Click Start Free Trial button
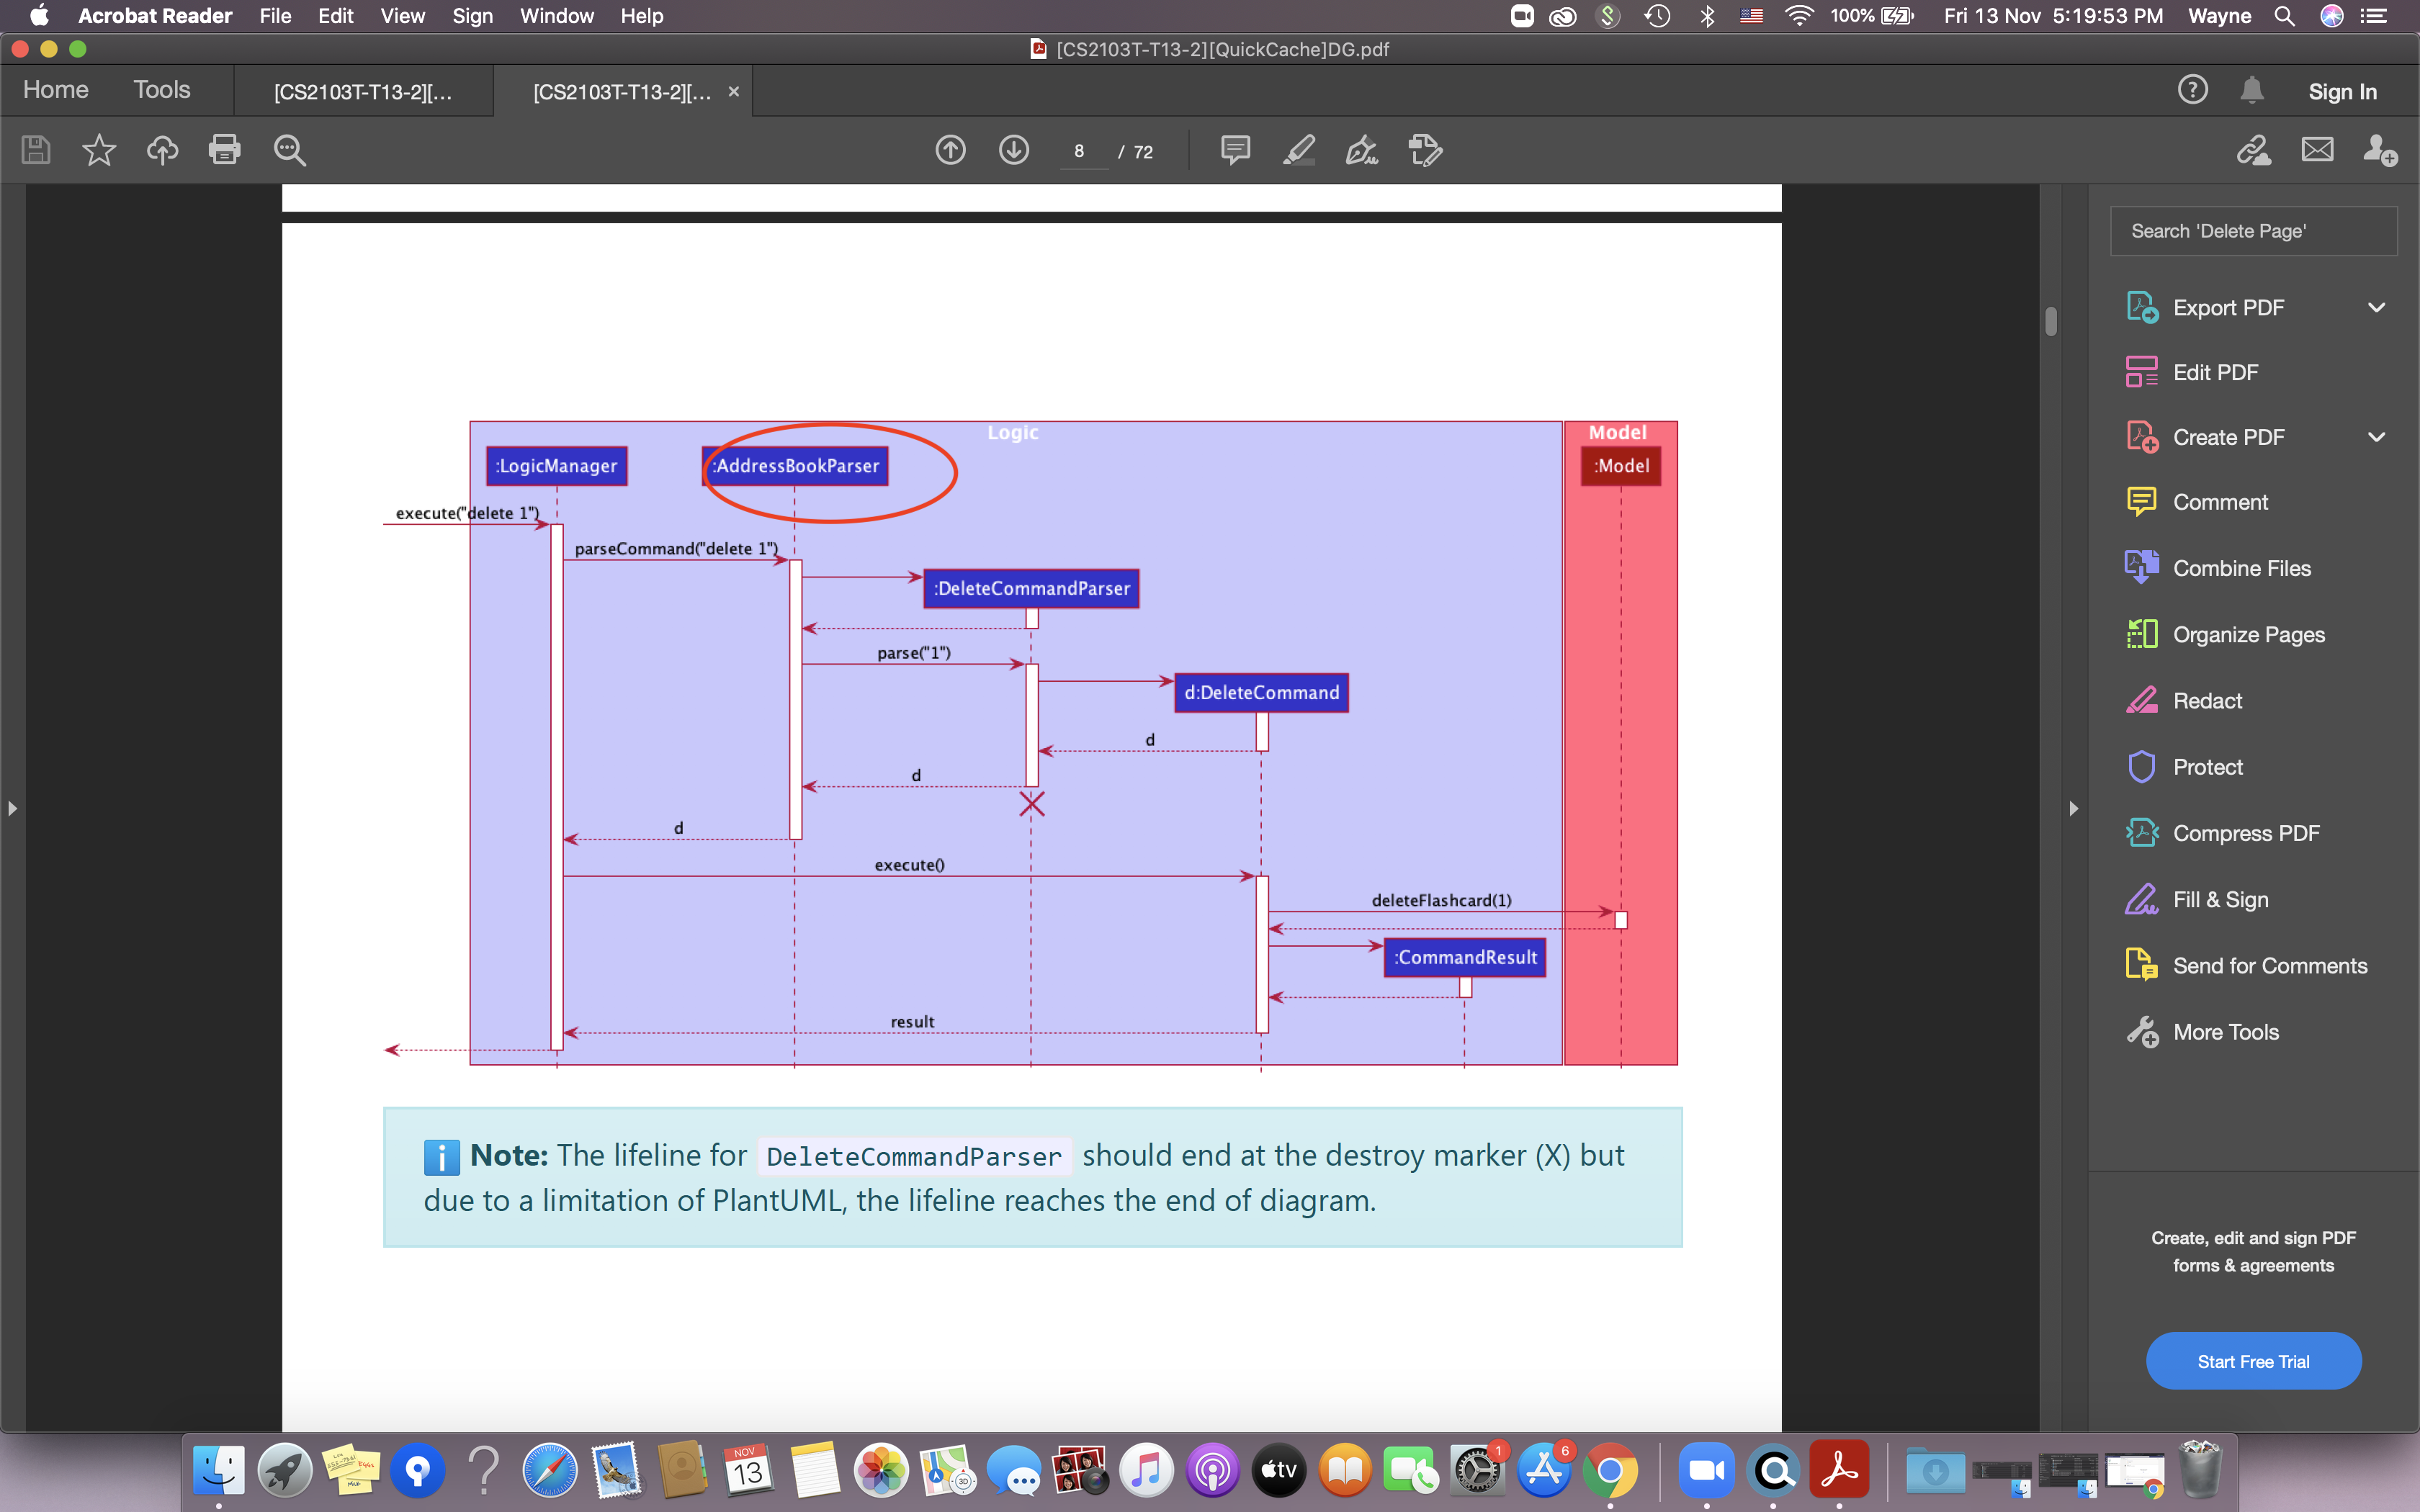 2253,1361
